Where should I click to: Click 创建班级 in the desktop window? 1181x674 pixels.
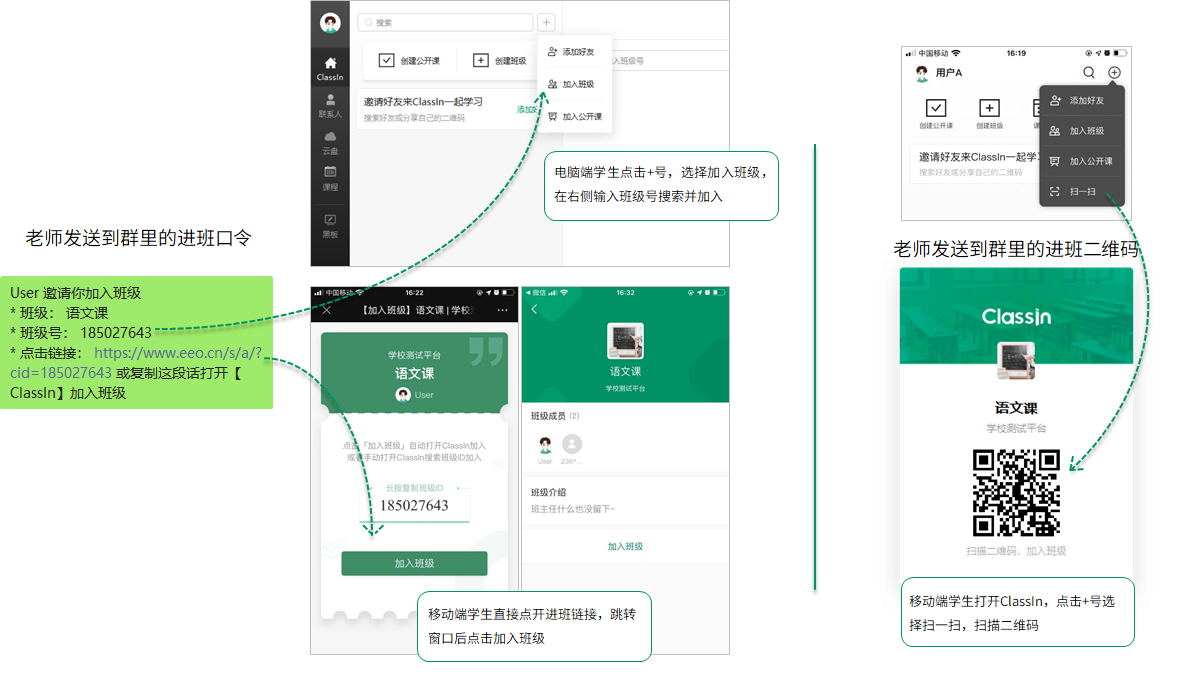click(x=499, y=60)
